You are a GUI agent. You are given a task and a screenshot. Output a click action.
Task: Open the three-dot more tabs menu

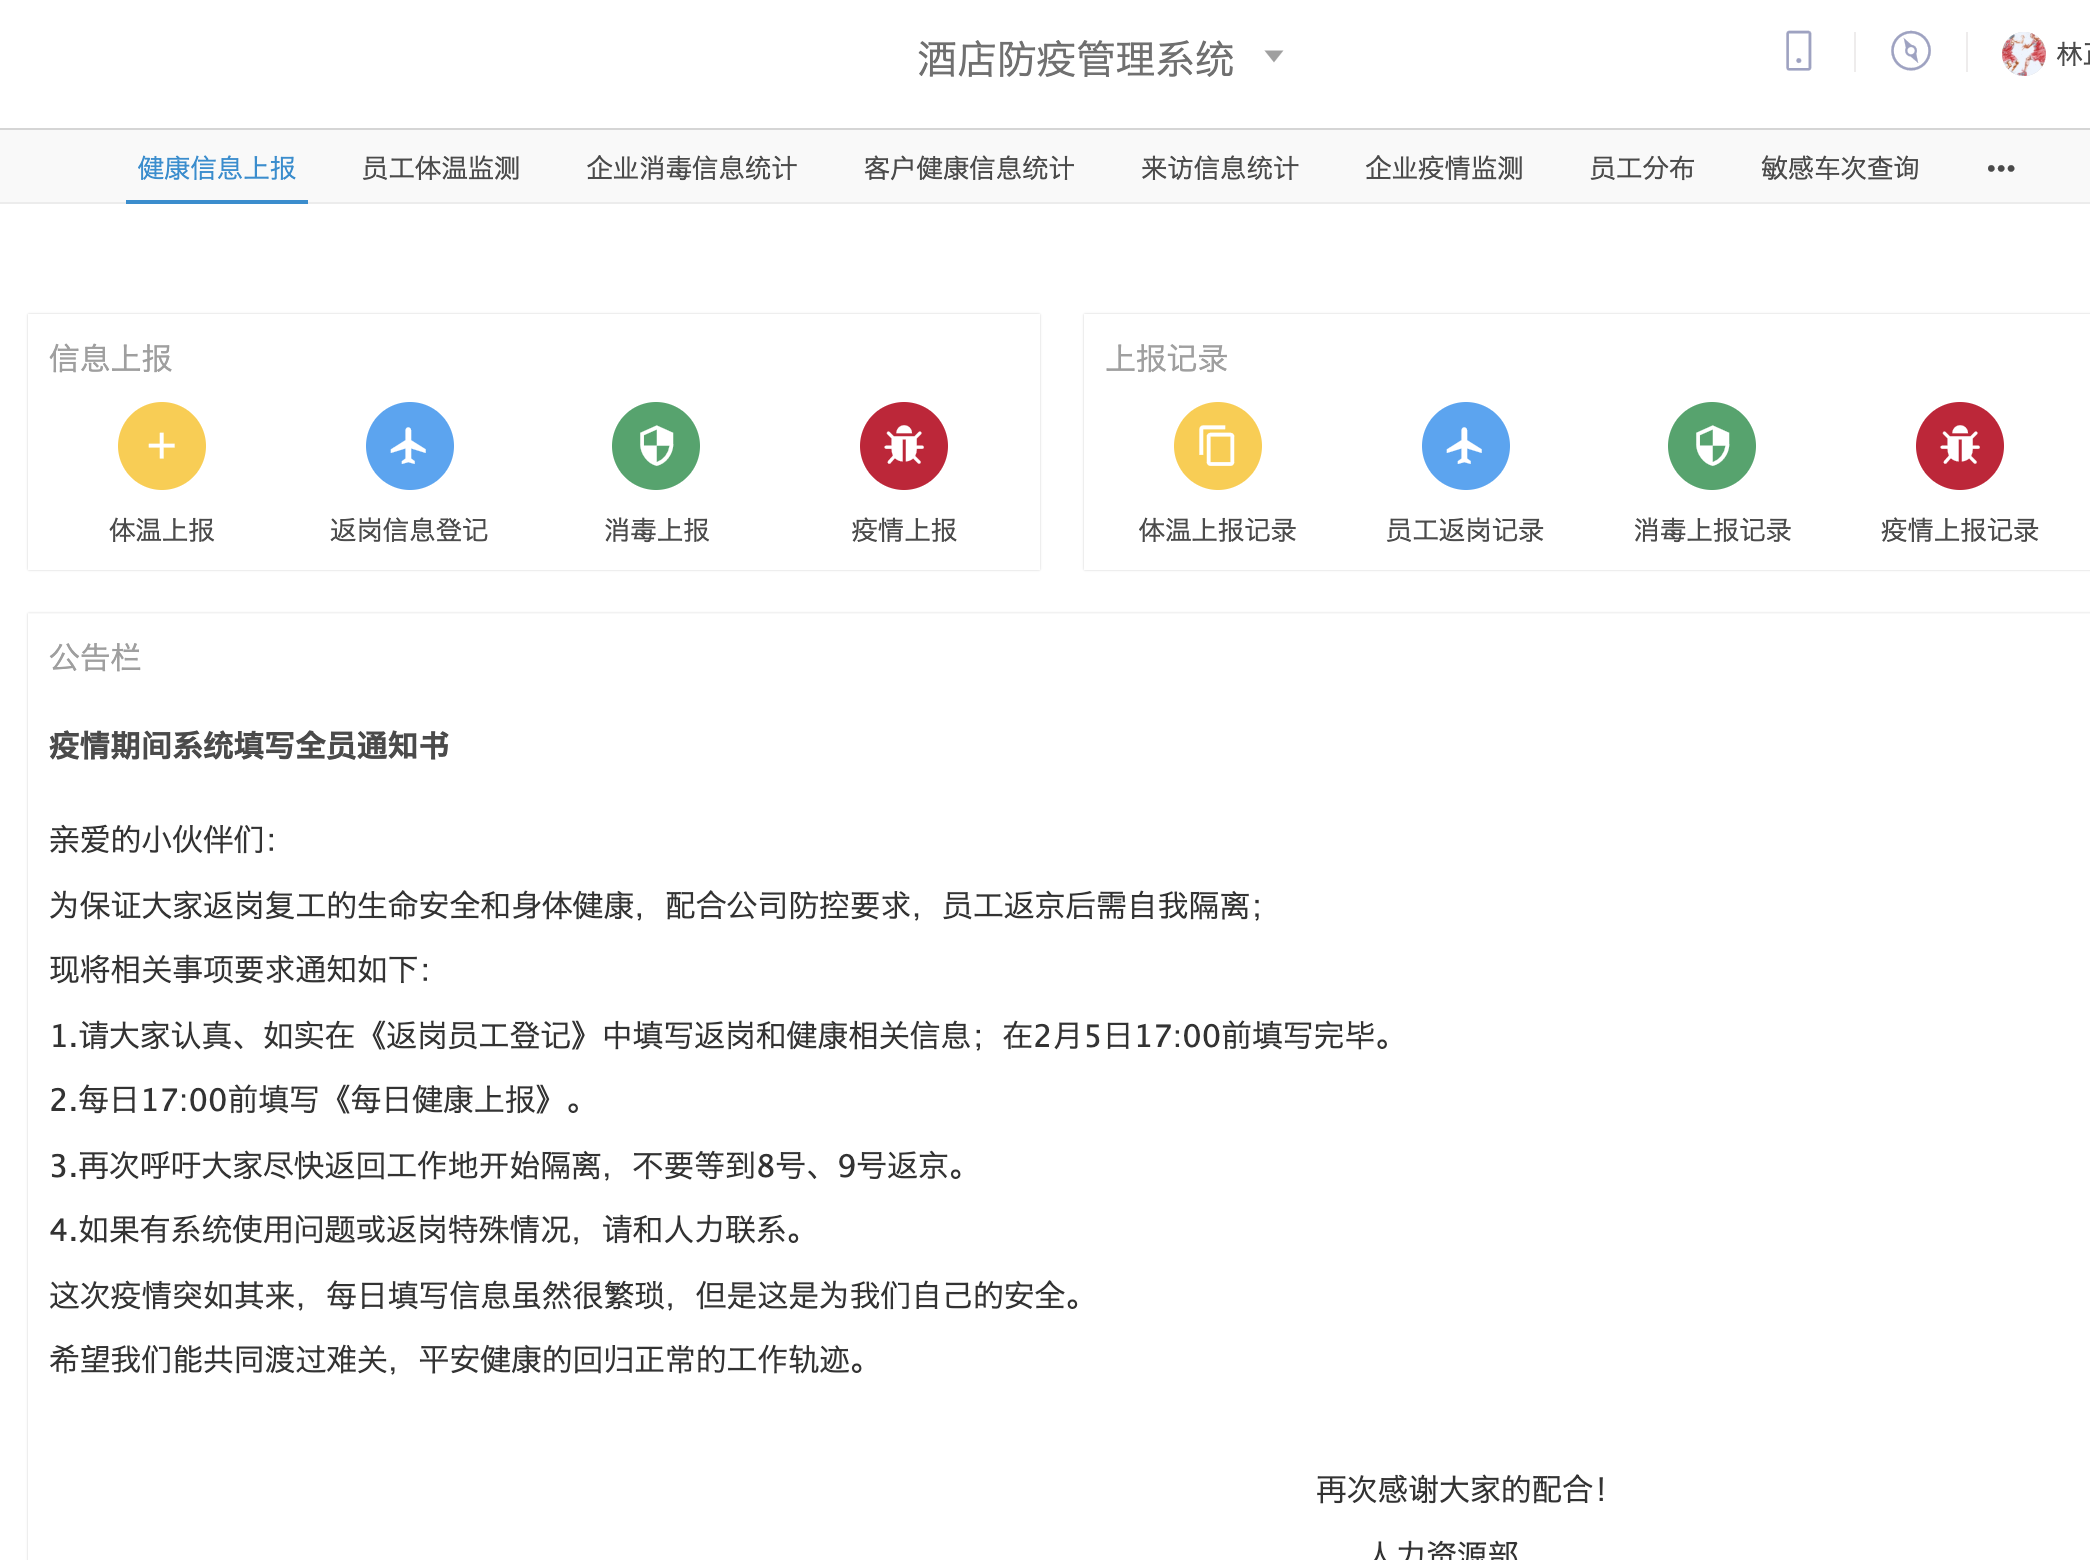click(x=2000, y=169)
